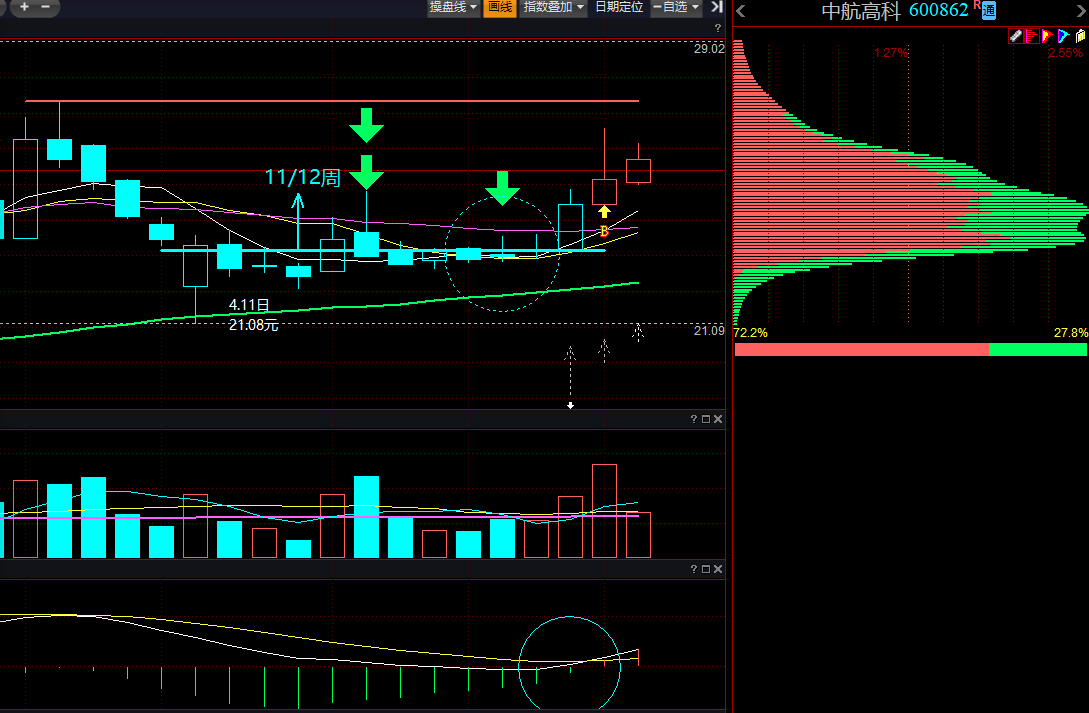This screenshot has height=713, width=1089.
Task: Go to previous stock with left chevron
Action: [x=740, y=11]
